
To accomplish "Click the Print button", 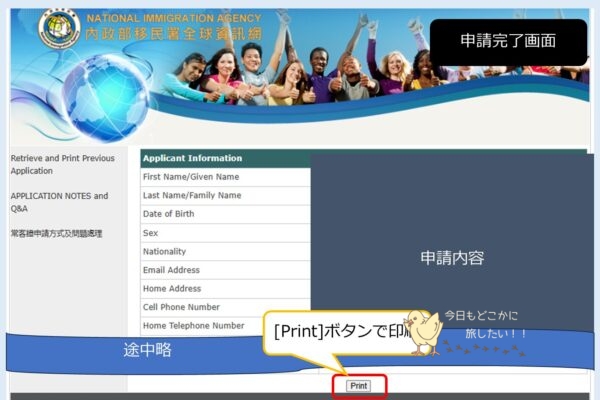I will (x=359, y=386).
